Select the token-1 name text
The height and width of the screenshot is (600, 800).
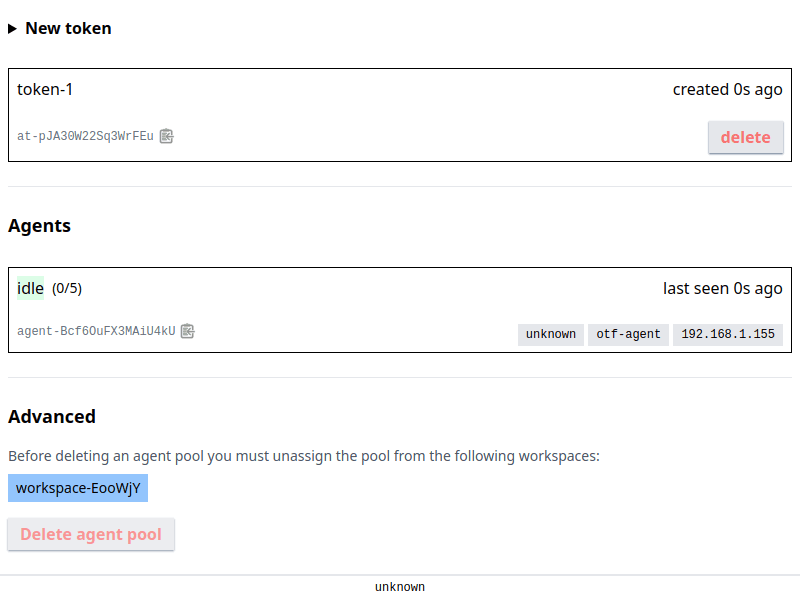(45, 90)
